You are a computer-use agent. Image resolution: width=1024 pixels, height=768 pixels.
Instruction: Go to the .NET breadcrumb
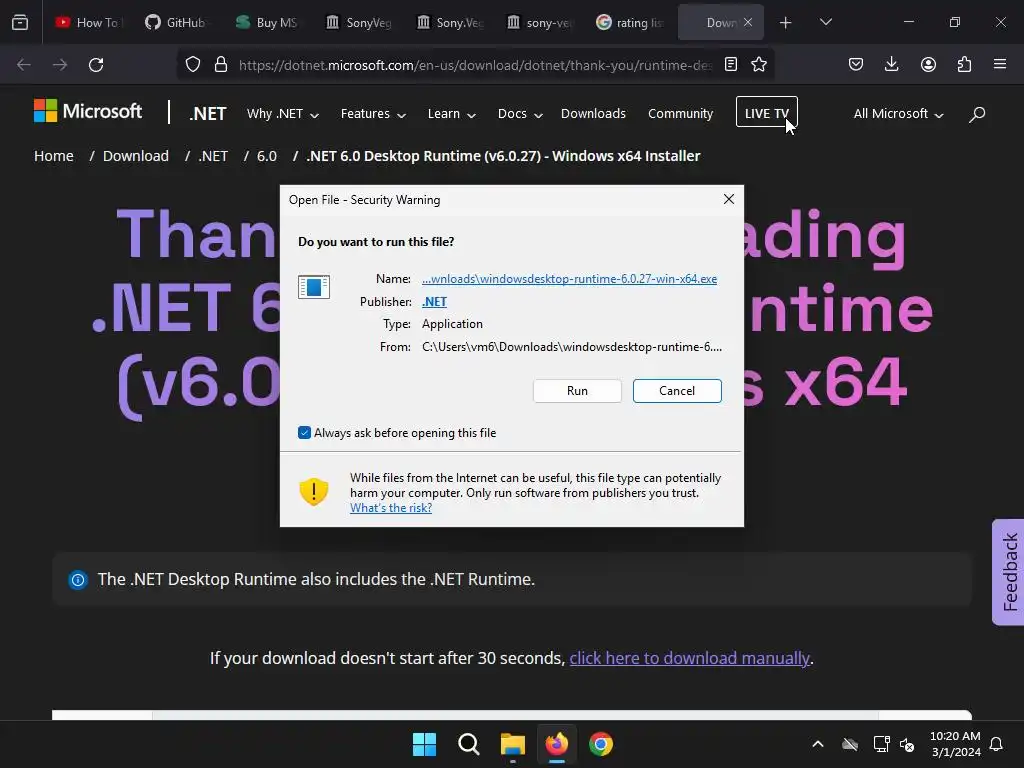click(x=213, y=156)
